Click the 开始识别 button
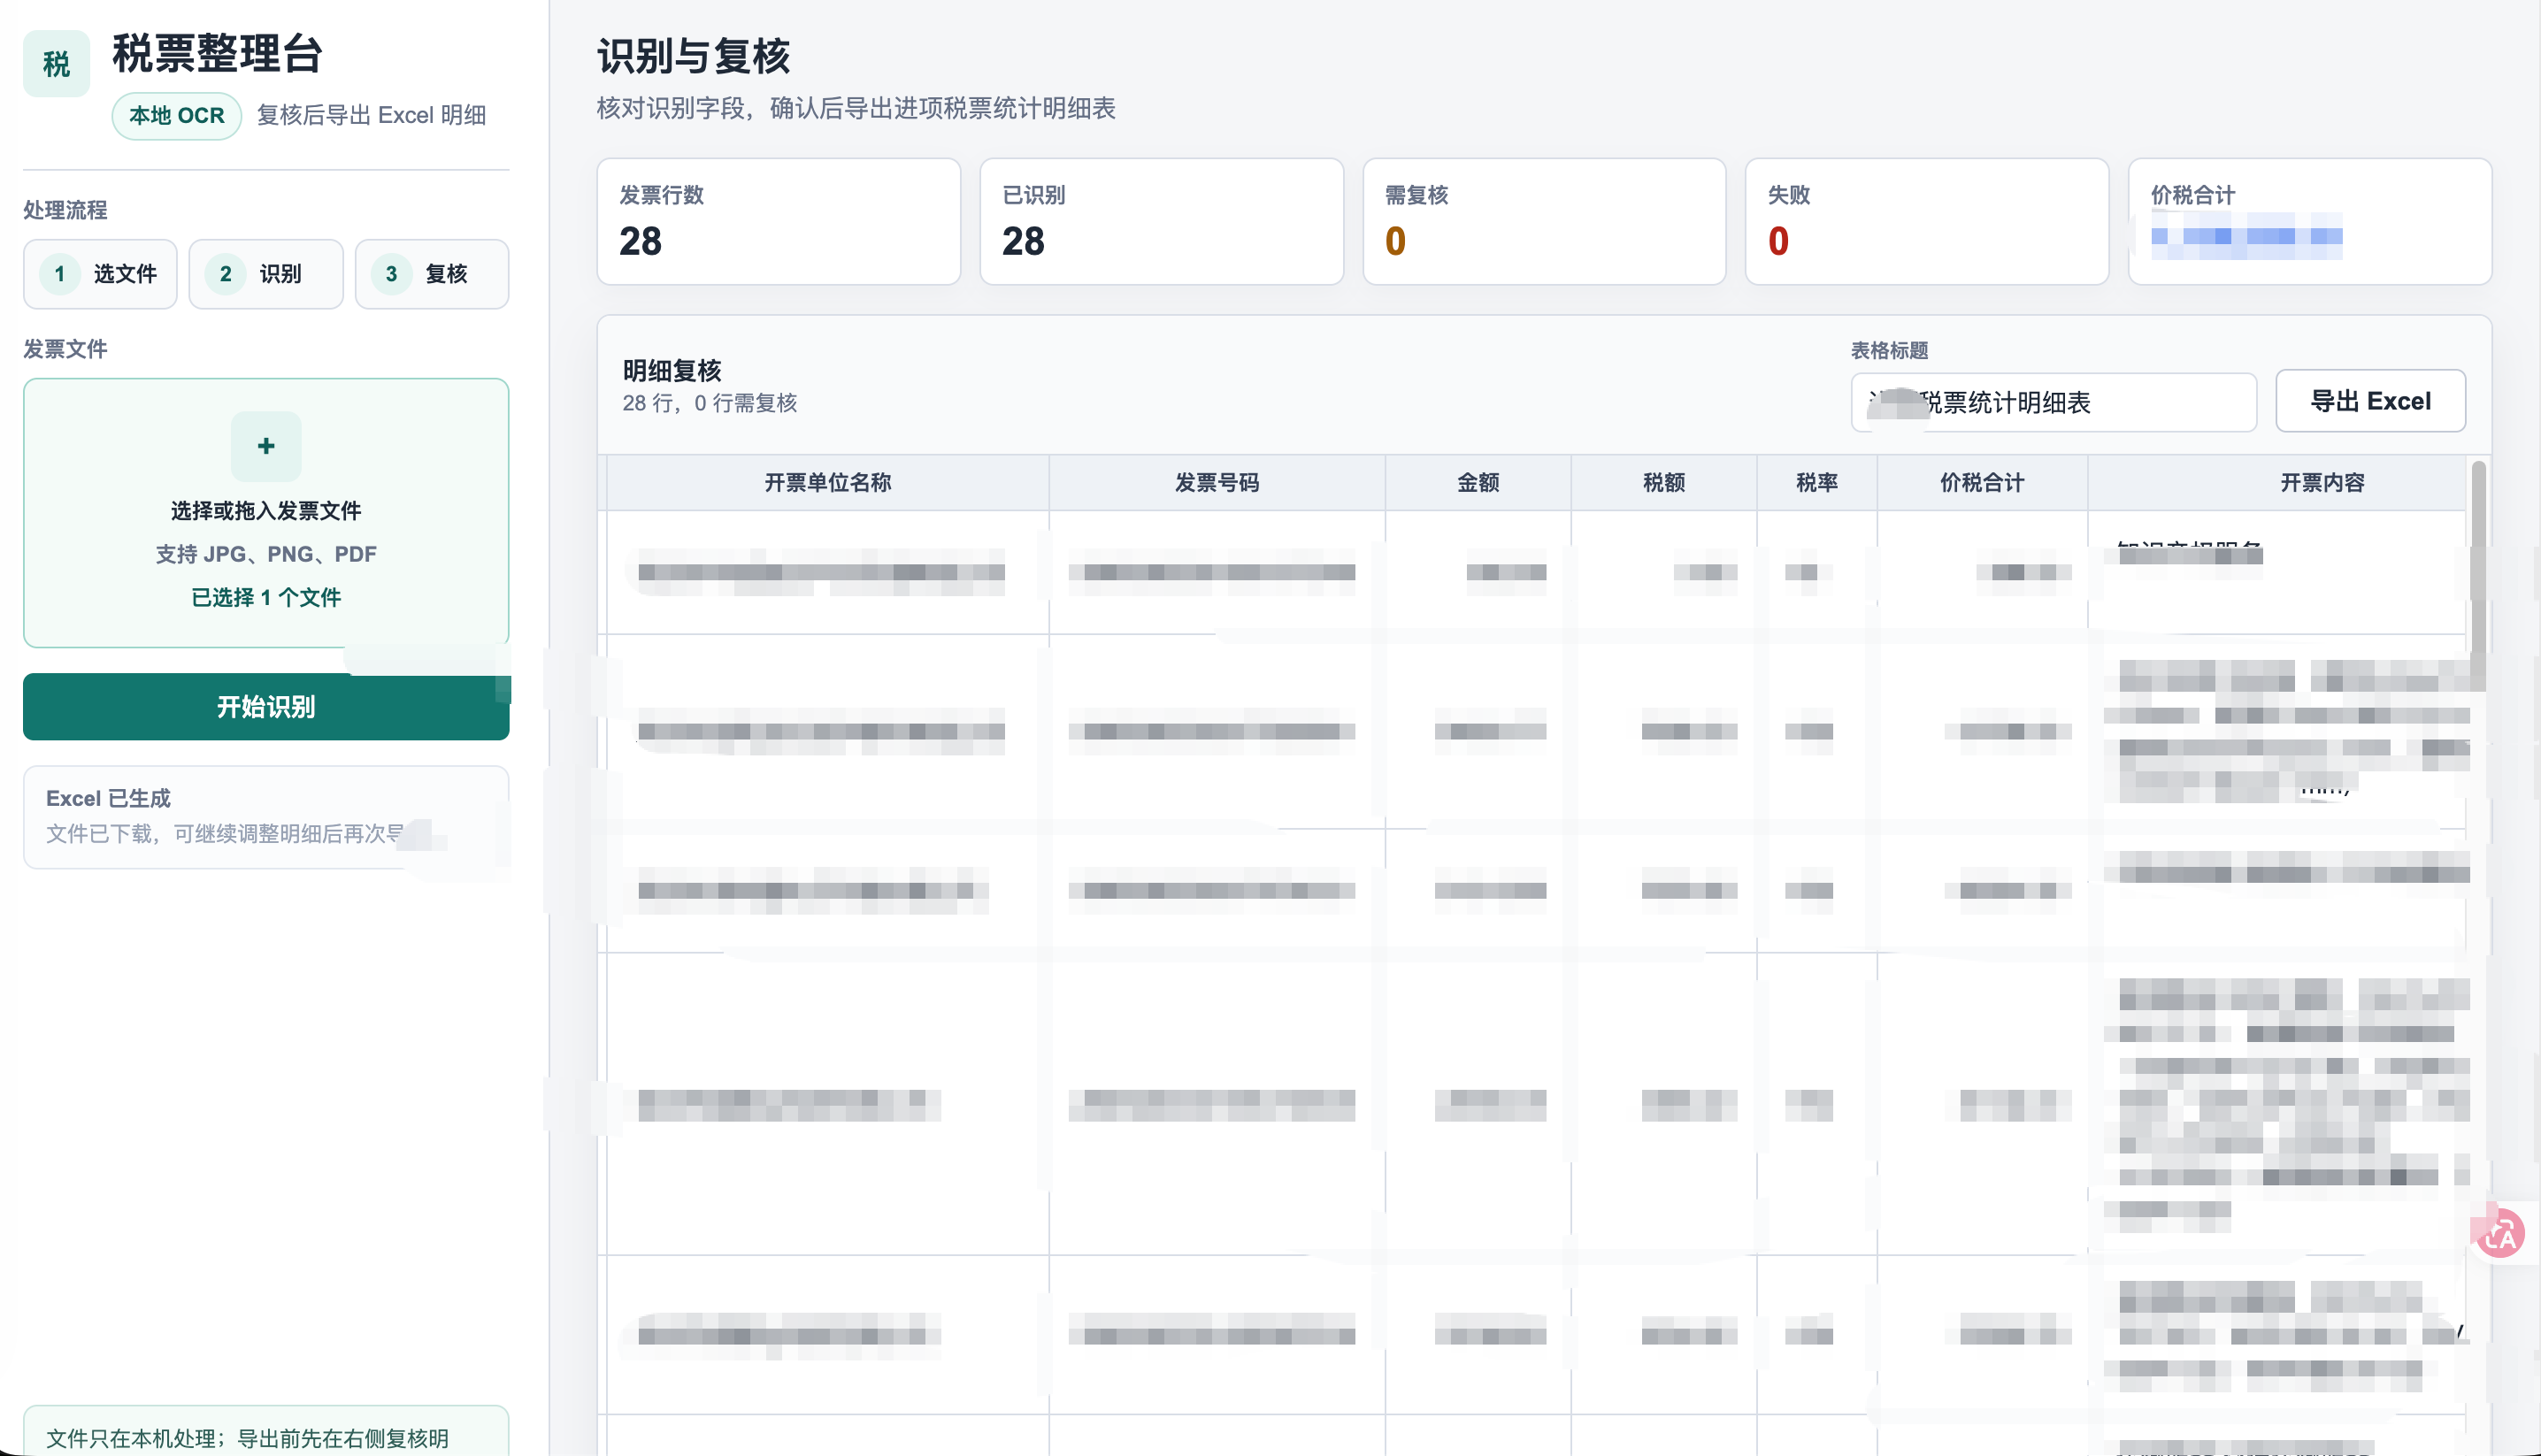2541x1456 pixels. [266, 707]
